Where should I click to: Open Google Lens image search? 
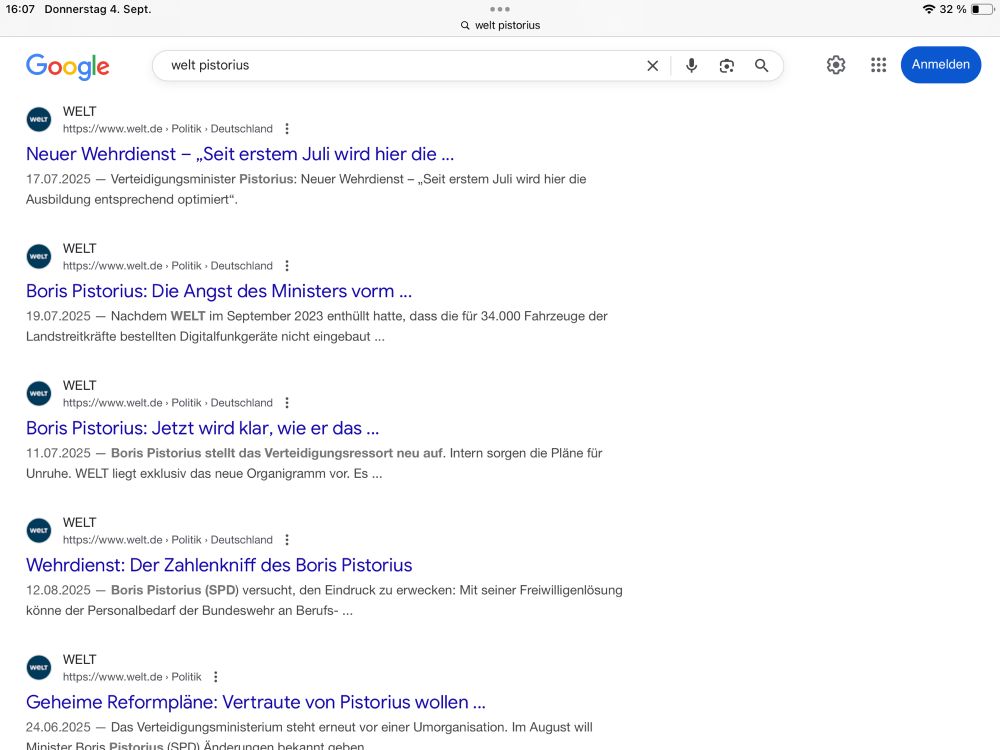click(x=726, y=66)
